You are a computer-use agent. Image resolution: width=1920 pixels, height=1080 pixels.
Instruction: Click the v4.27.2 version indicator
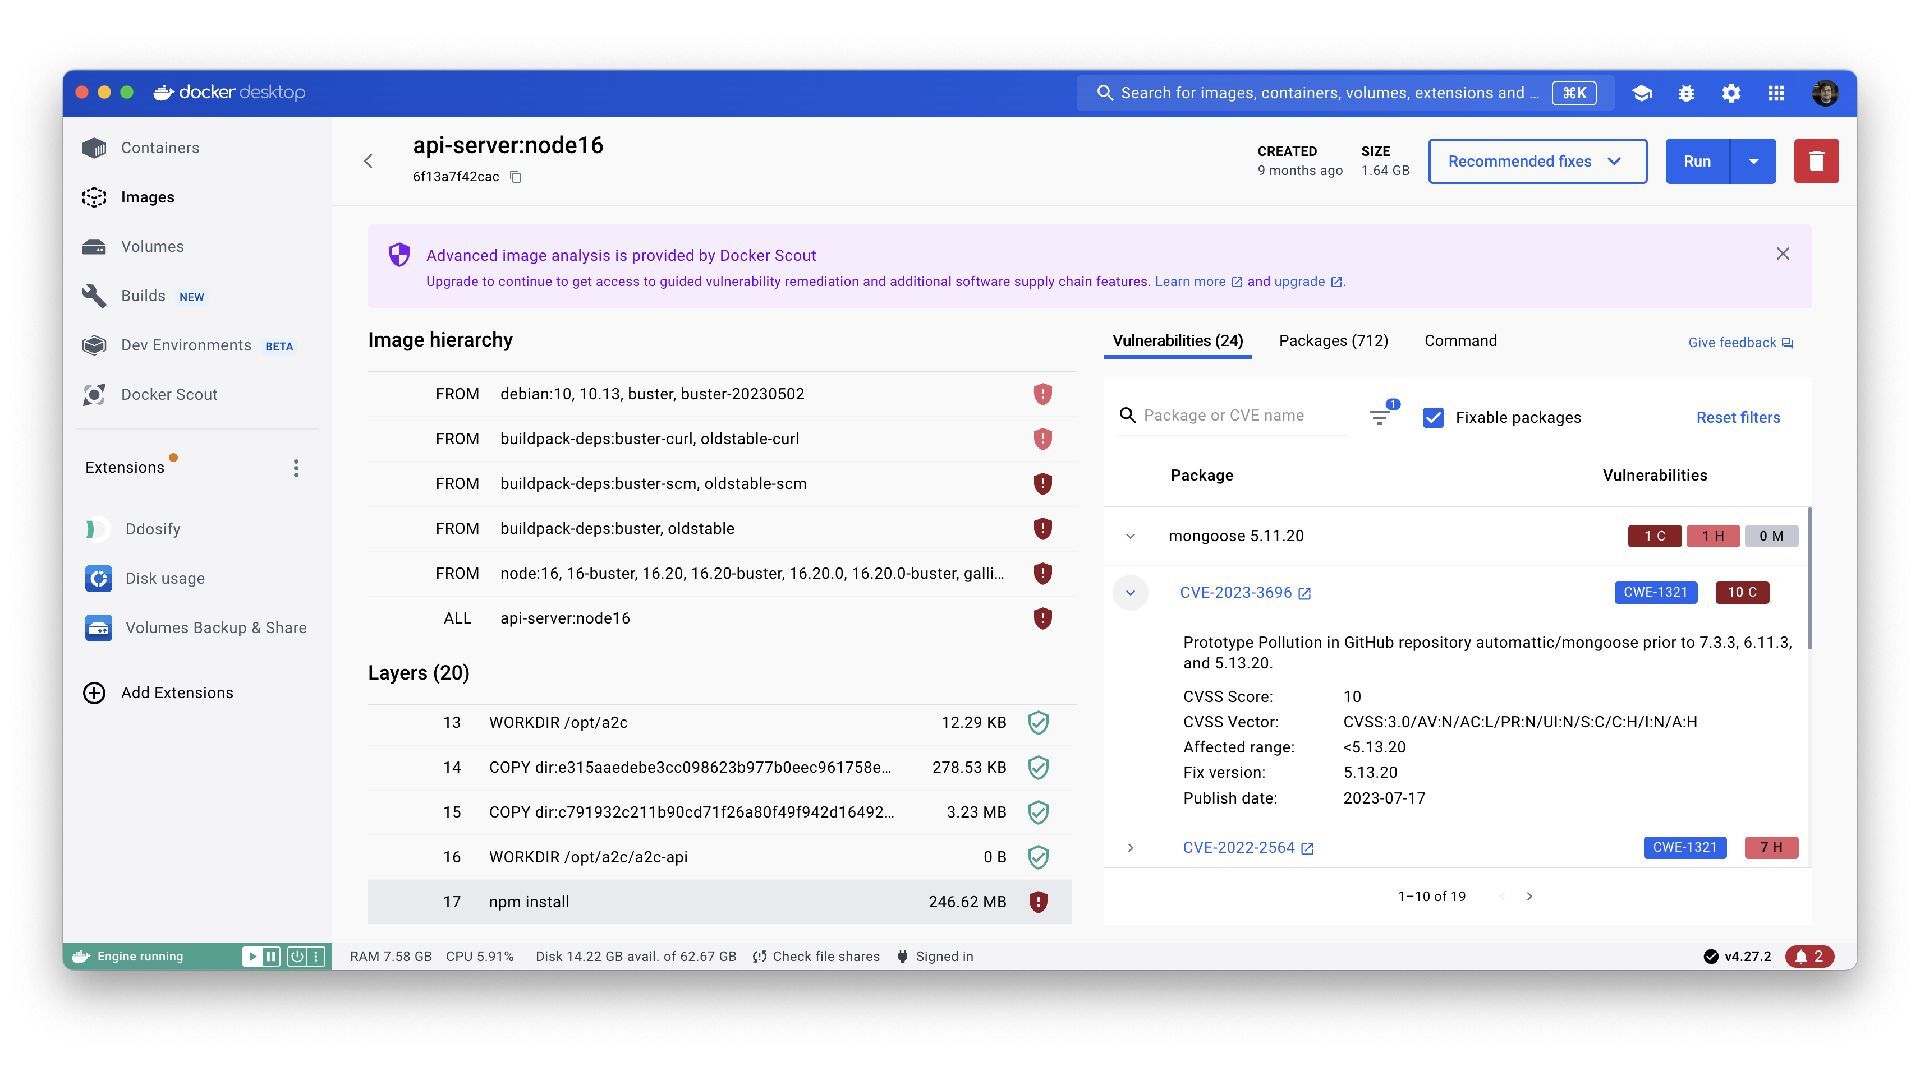1737,957
